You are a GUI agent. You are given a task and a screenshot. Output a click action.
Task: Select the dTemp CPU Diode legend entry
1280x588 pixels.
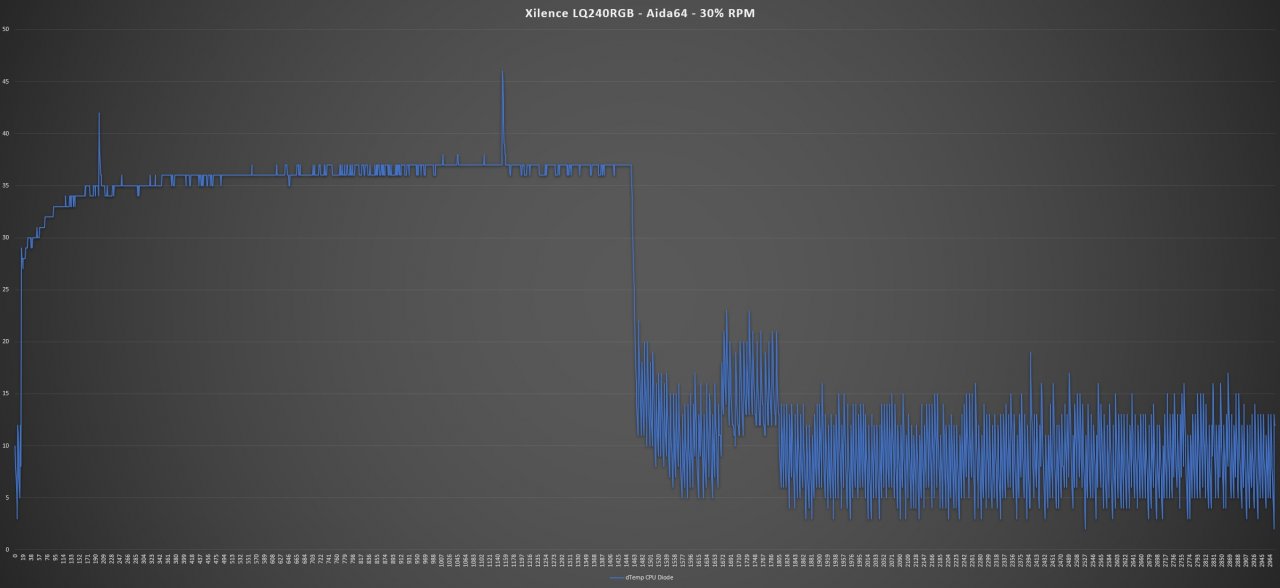coord(640,578)
